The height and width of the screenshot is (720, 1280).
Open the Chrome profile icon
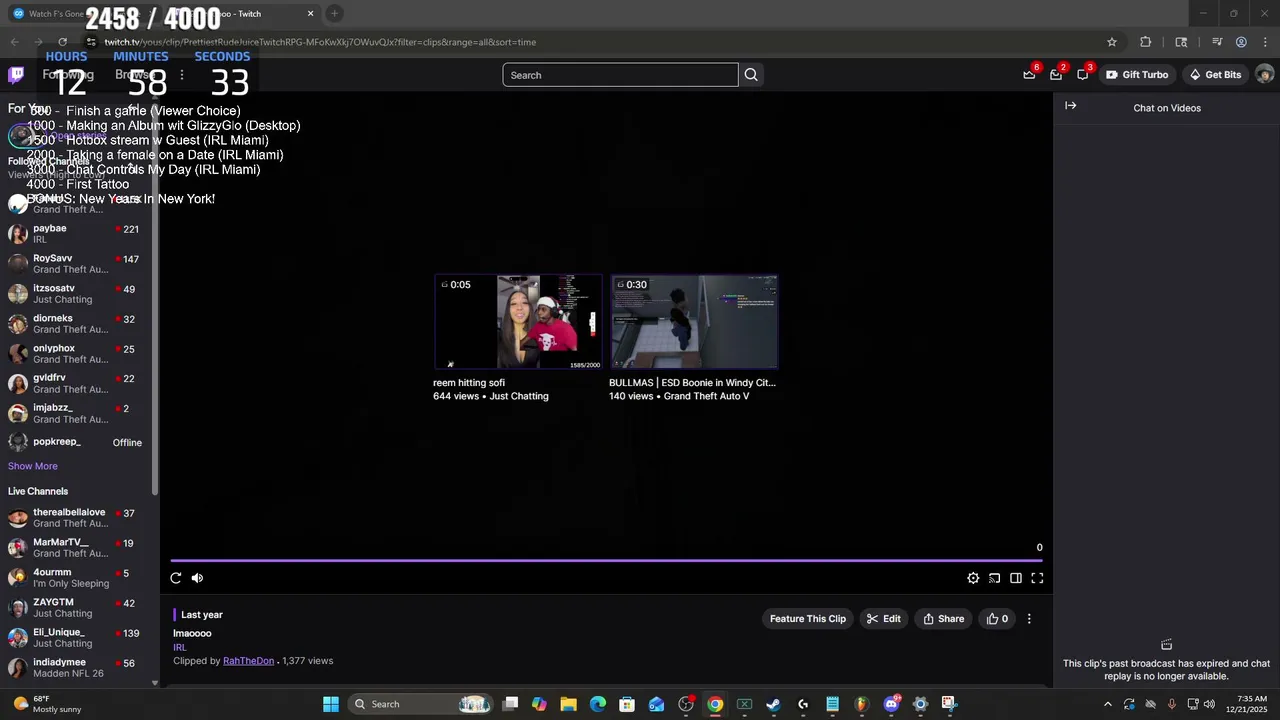(x=1241, y=42)
